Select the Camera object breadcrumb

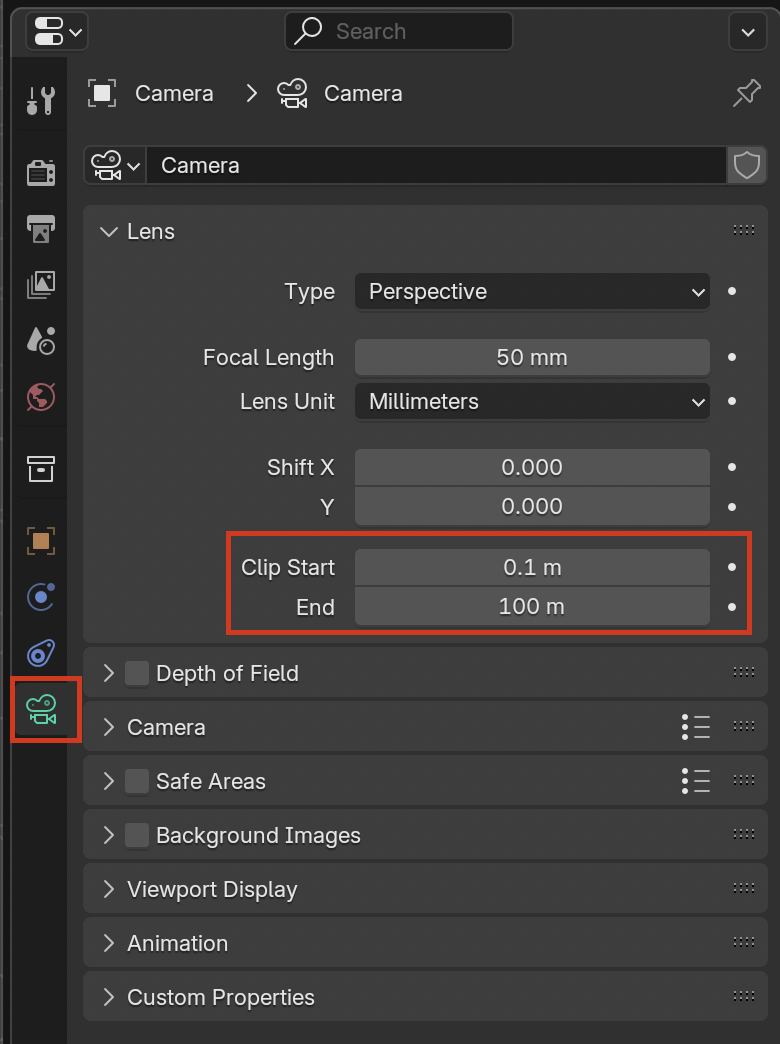click(174, 93)
